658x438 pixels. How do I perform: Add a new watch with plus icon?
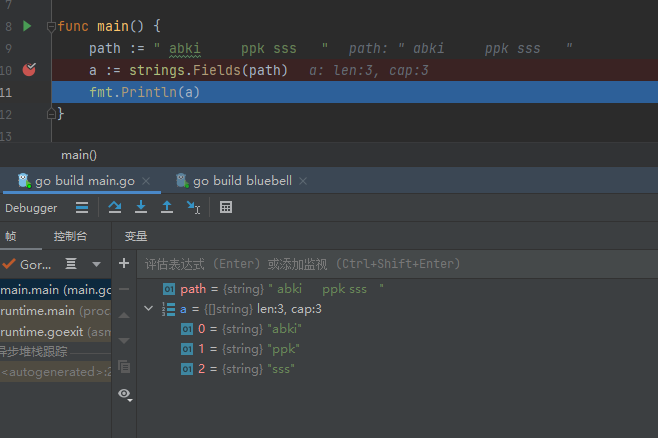pyautogui.click(x=124, y=264)
